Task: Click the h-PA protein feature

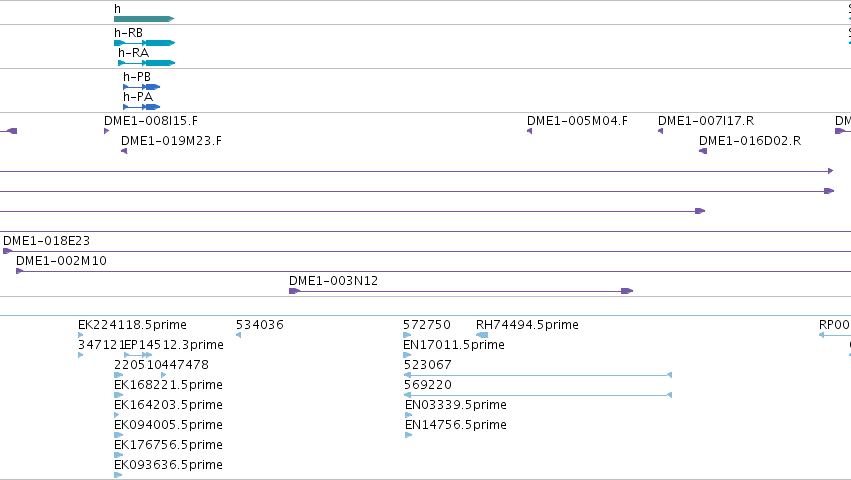Action: (142, 107)
